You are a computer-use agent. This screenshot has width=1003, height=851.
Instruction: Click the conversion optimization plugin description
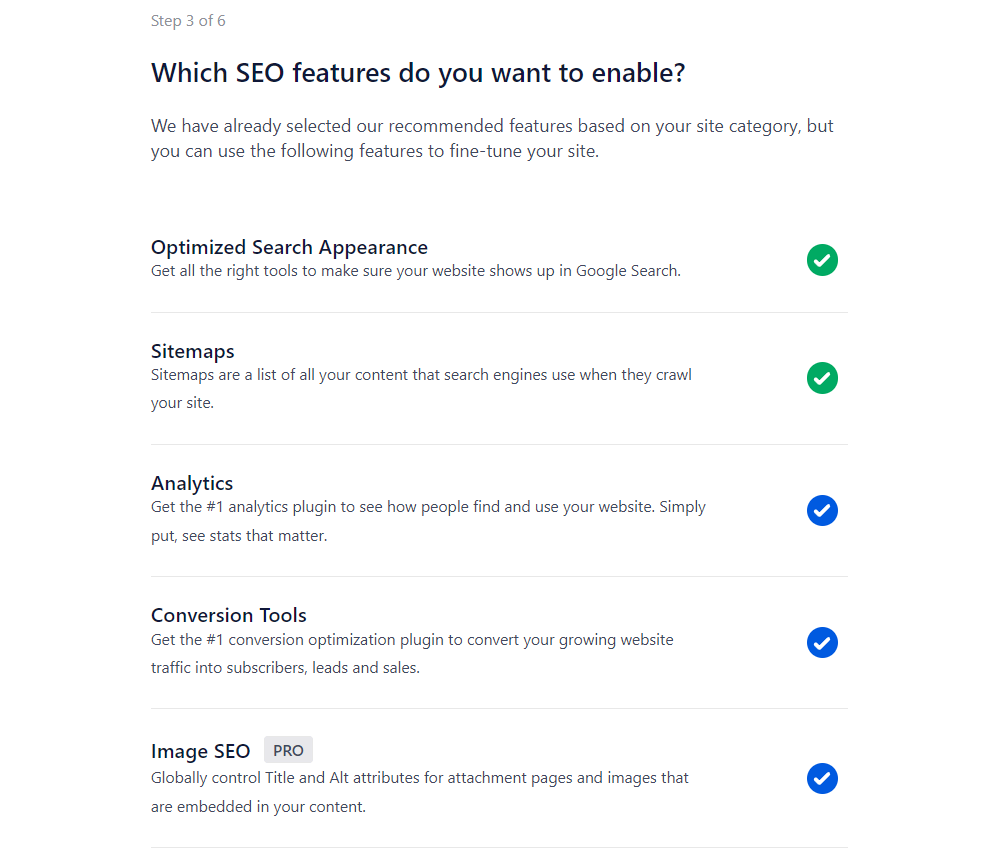click(x=412, y=653)
